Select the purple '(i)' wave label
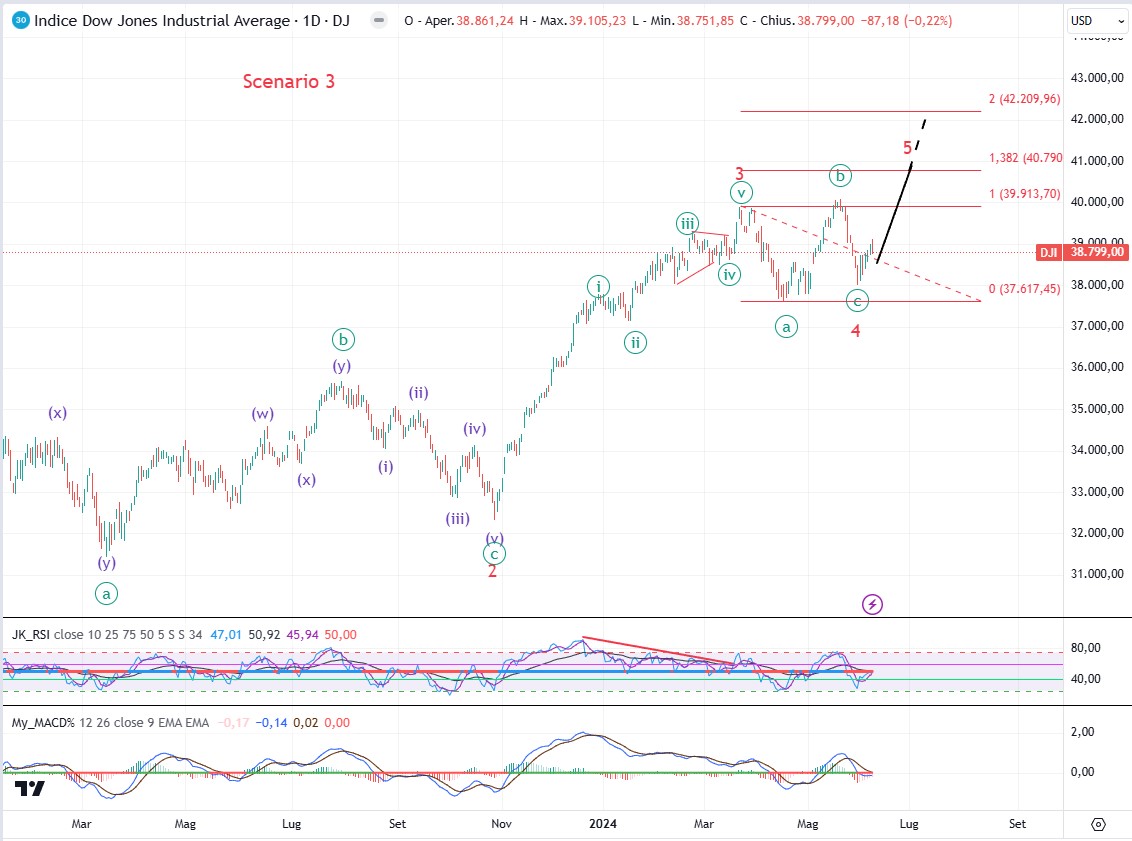The width and height of the screenshot is (1132, 841). click(x=386, y=467)
